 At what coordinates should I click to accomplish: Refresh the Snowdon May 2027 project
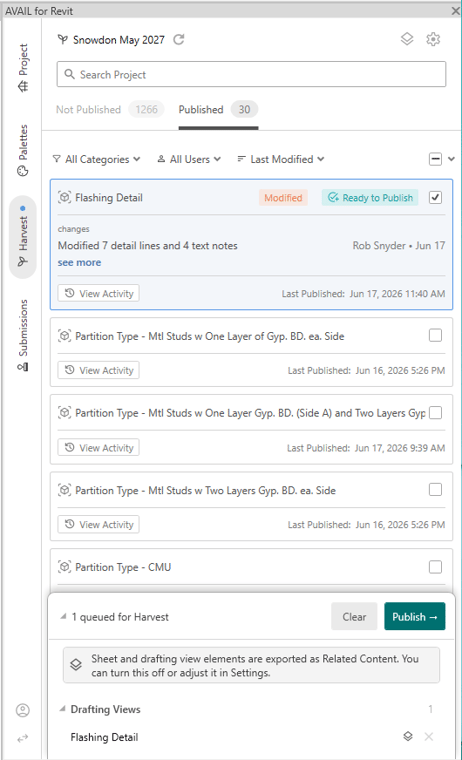coord(179,40)
